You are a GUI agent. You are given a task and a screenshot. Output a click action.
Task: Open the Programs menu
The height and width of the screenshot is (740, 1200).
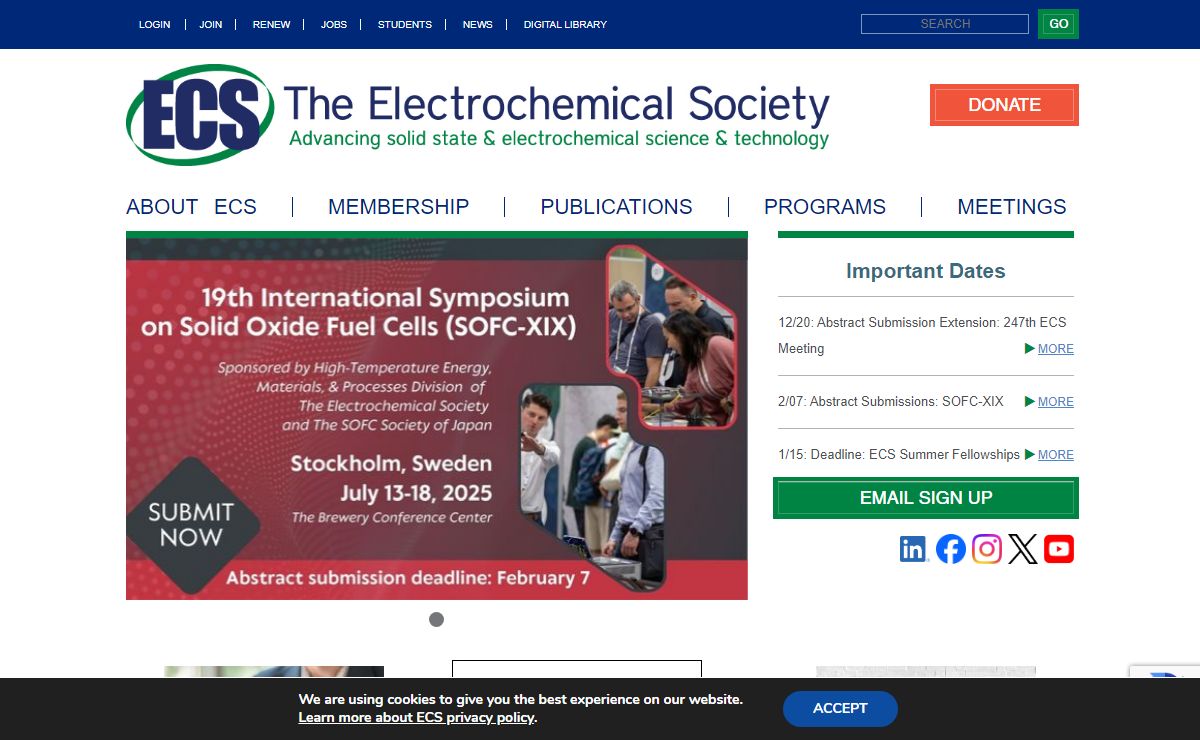[825, 207]
